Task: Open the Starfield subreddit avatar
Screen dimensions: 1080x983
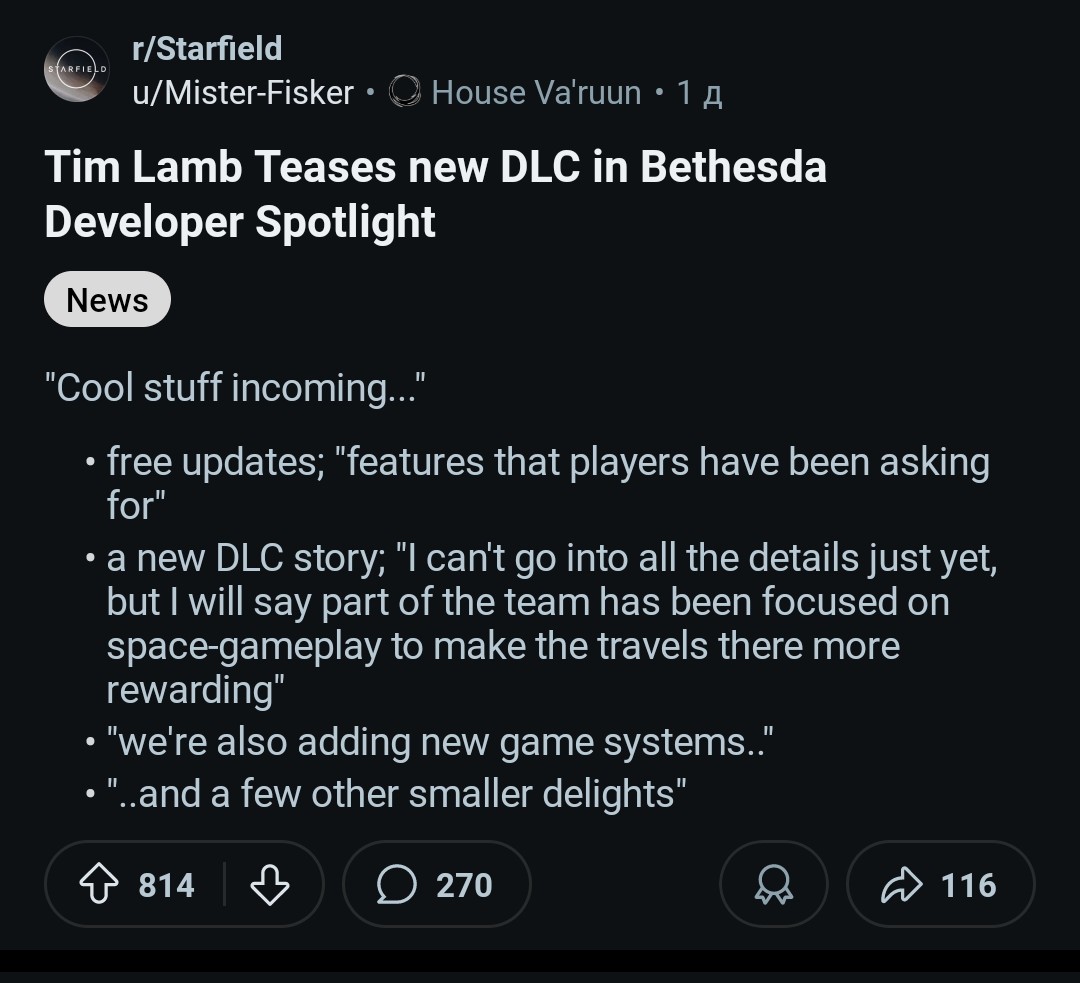Action: (x=77, y=70)
